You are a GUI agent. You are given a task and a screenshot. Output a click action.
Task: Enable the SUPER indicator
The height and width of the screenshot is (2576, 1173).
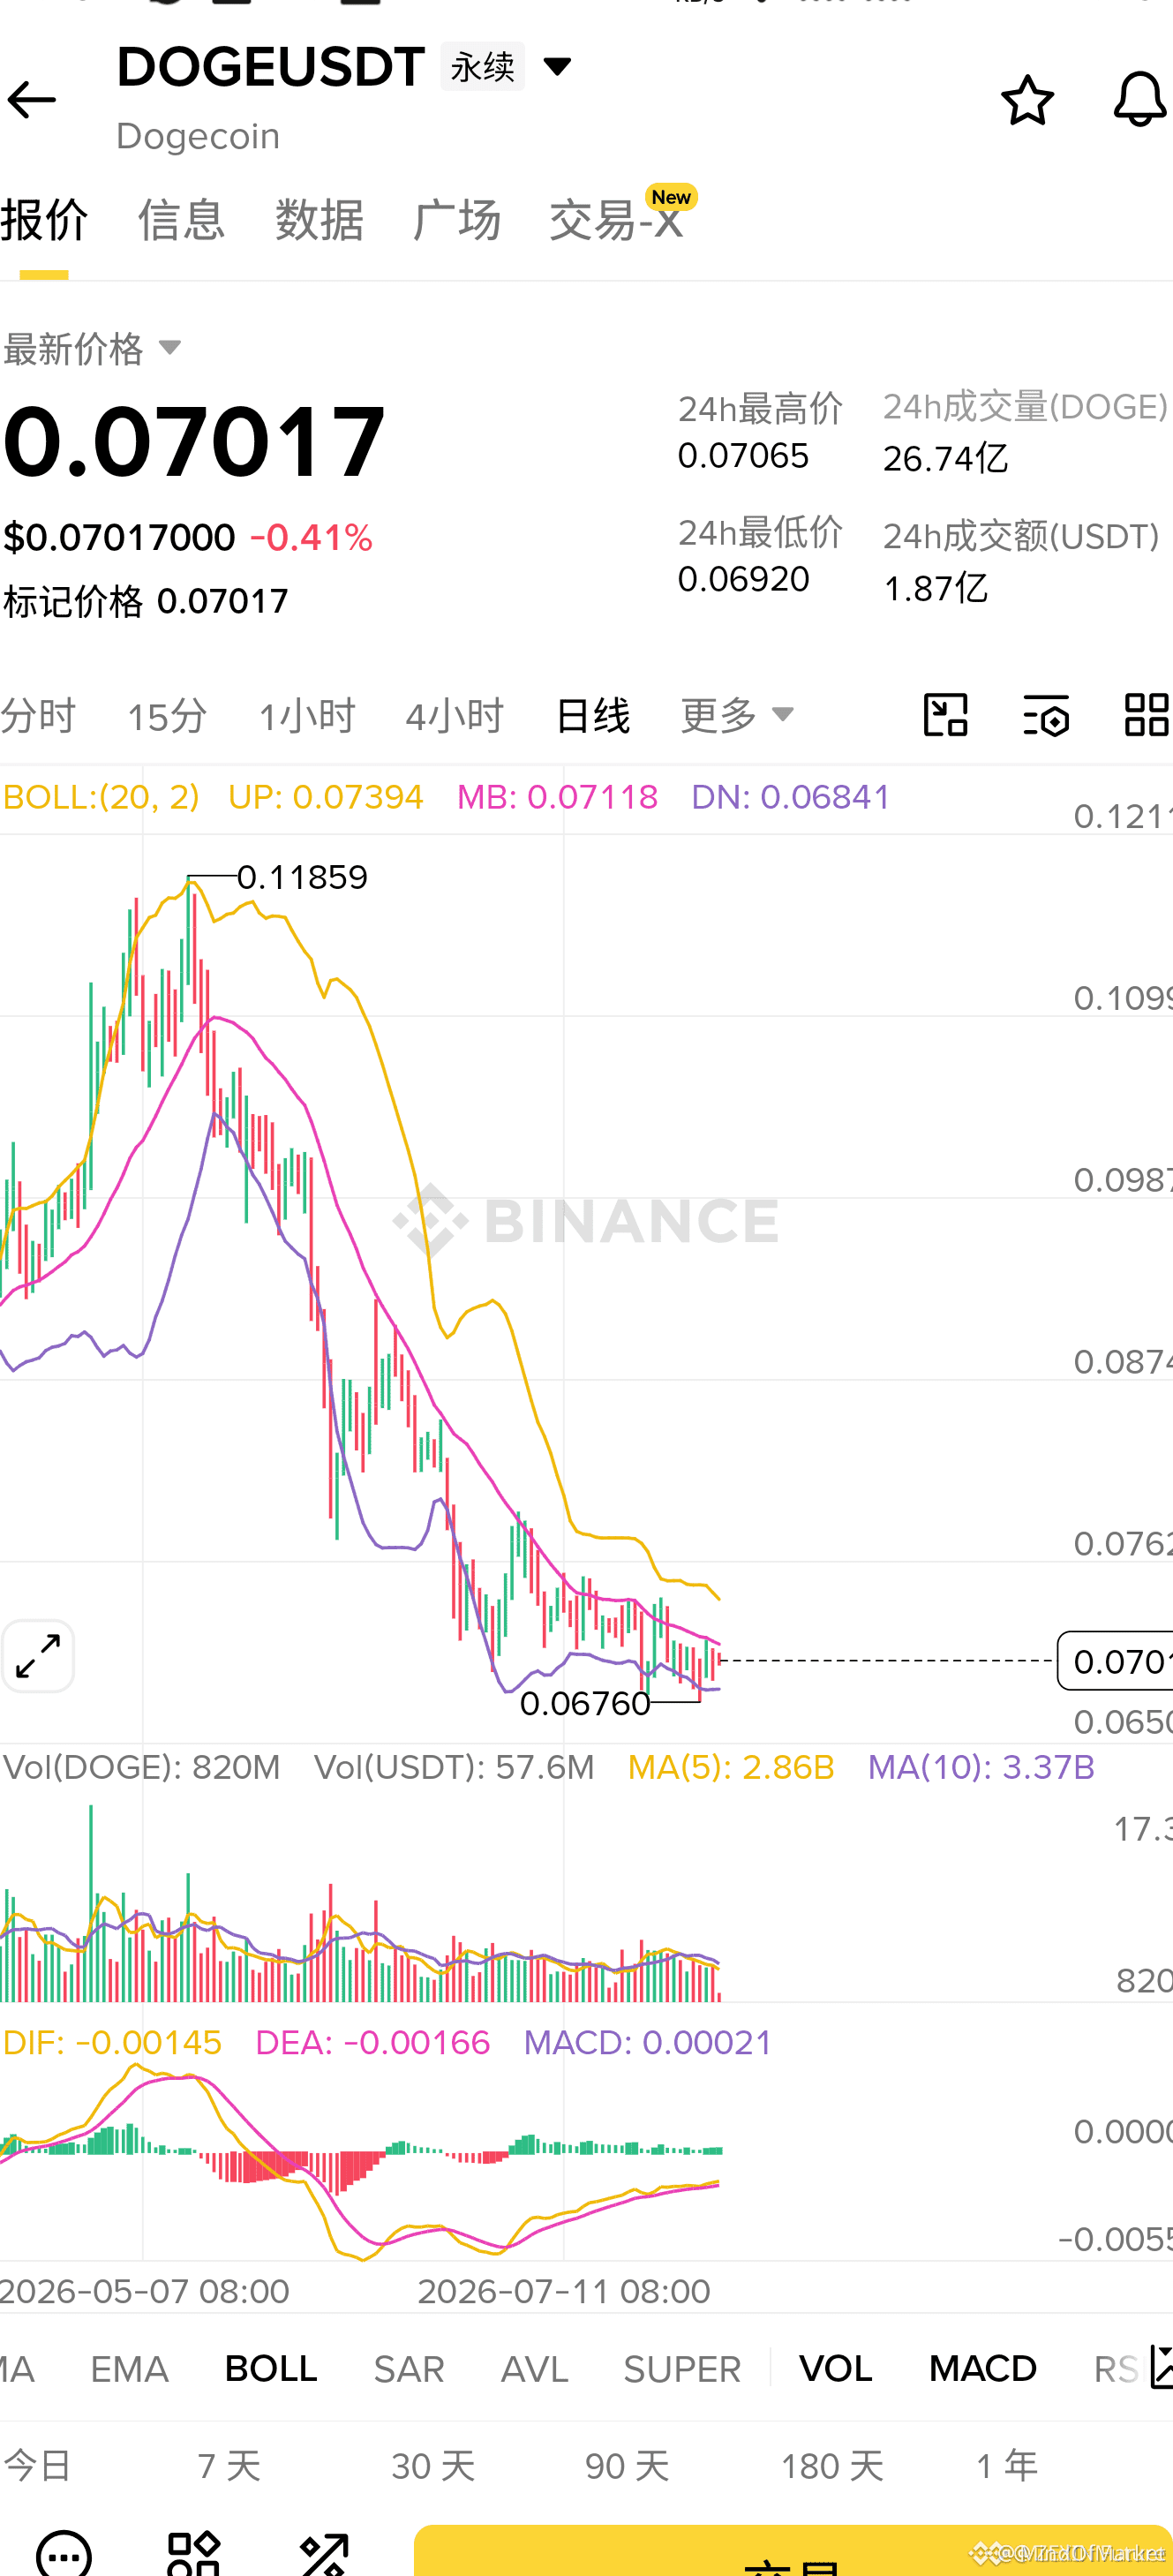(682, 2369)
